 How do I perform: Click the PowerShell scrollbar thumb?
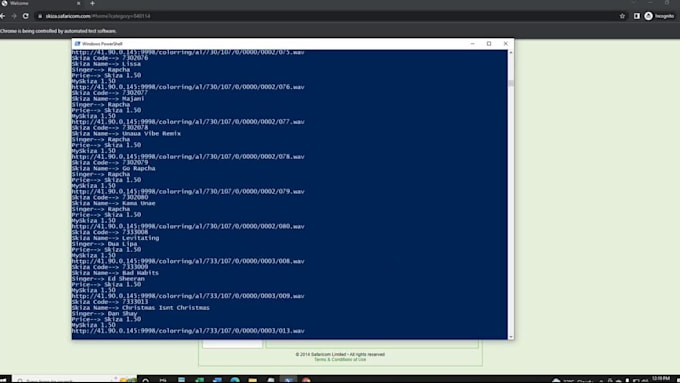tap(510, 83)
